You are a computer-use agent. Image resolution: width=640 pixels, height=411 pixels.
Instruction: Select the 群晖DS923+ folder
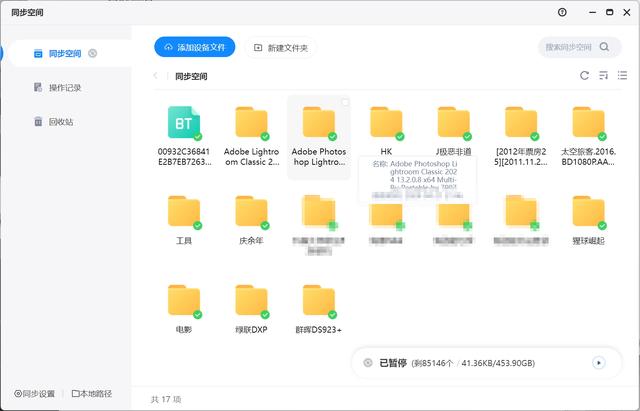(x=319, y=309)
